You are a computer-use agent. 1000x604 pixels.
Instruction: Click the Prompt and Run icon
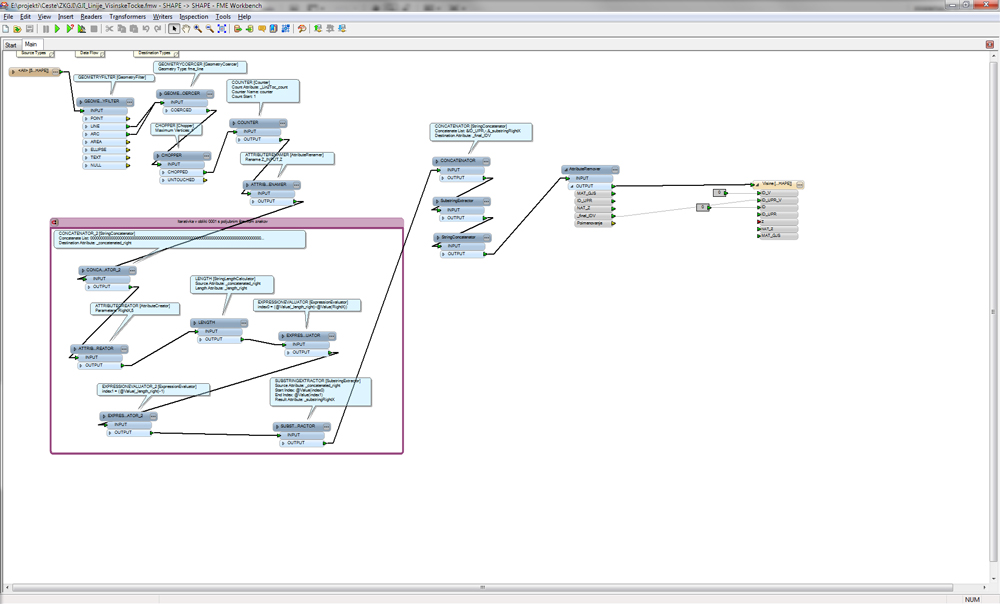70,29
